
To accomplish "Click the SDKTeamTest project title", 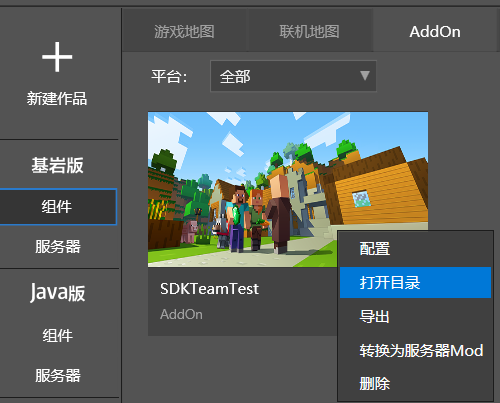I will [209, 289].
